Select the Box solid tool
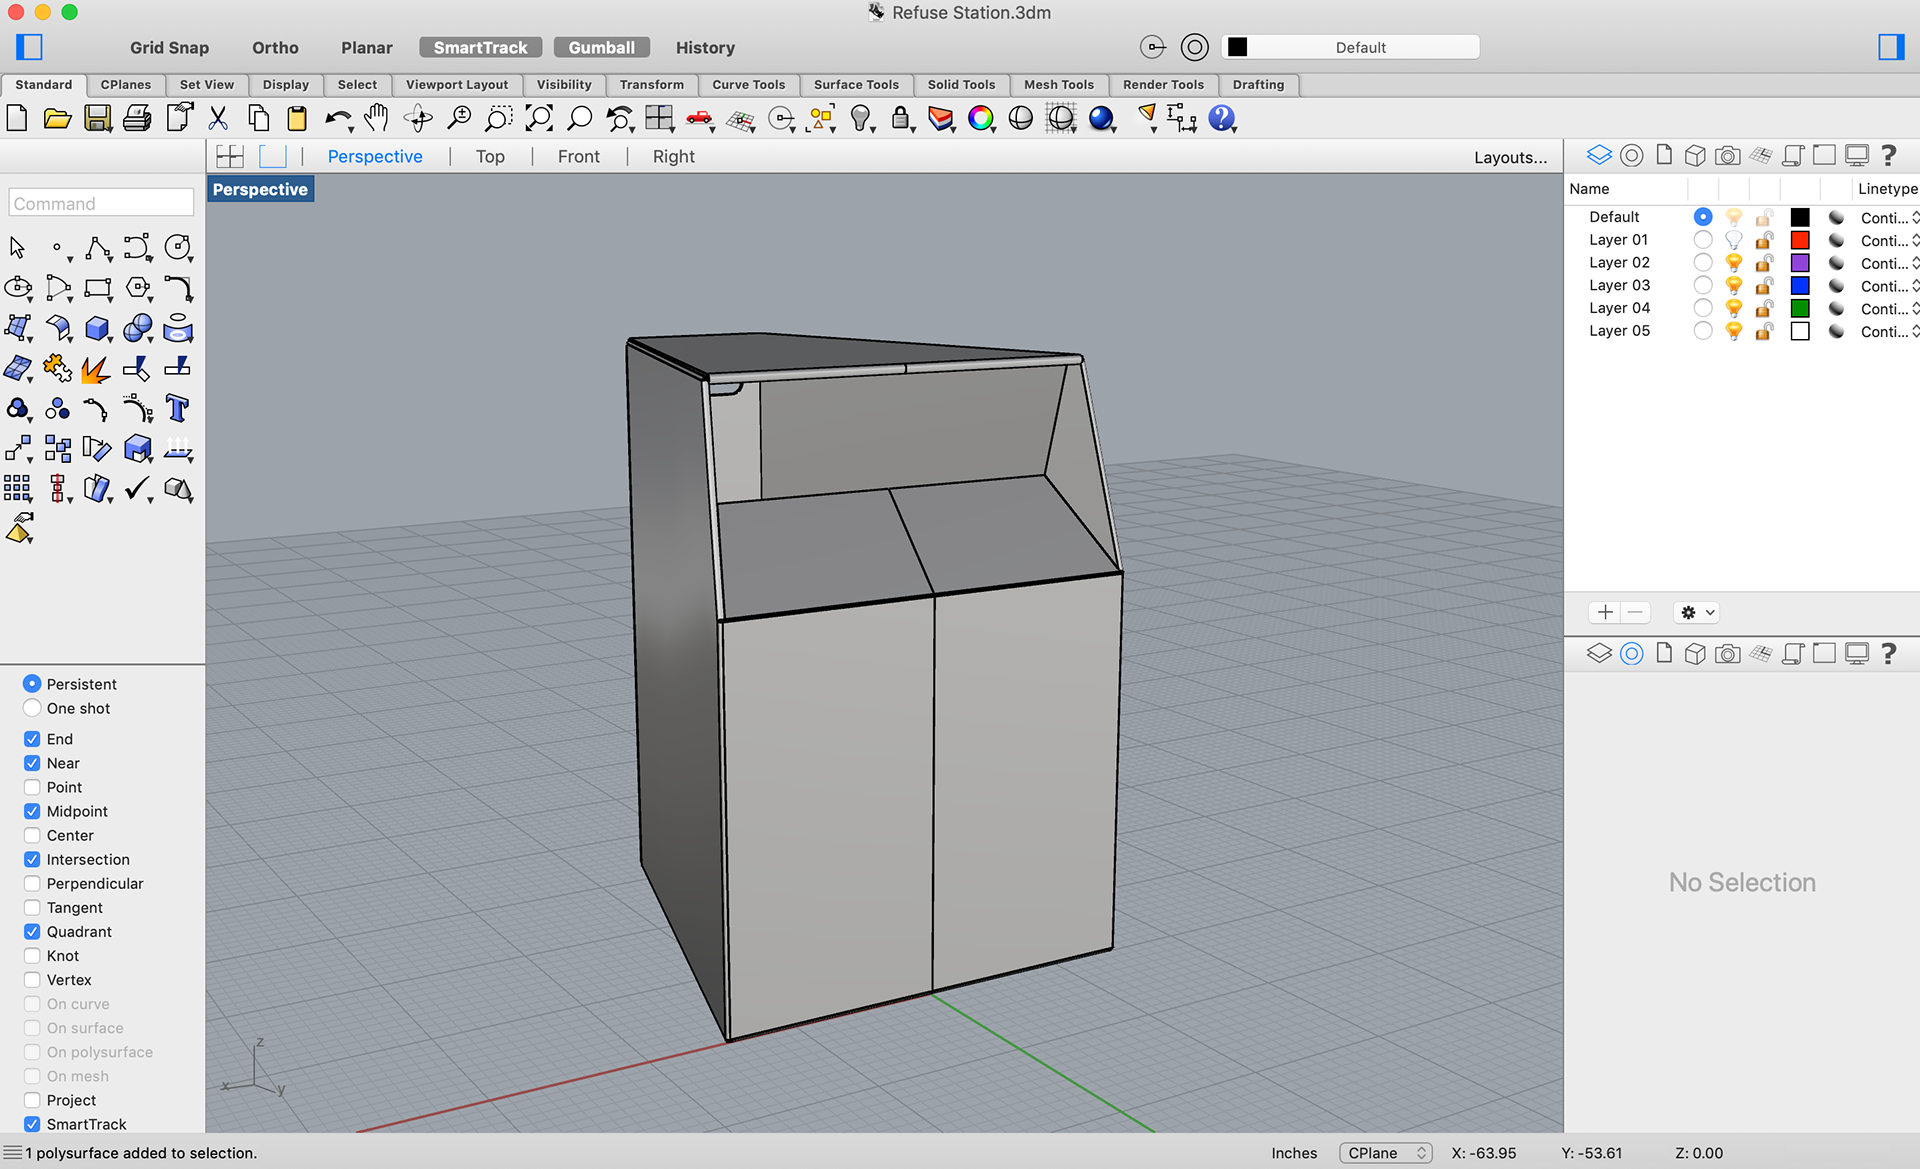Viewport: 1920px width, 1169px height. point(98,328)
